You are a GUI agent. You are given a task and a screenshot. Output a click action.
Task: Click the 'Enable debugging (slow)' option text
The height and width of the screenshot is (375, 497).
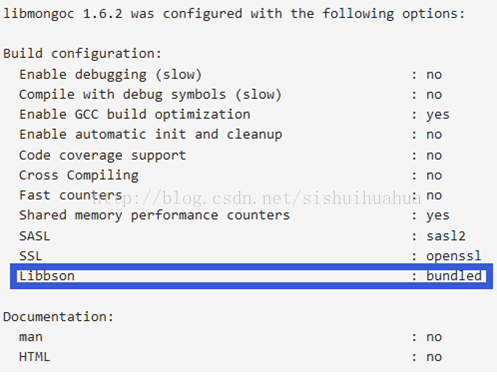click(x=110, y=75)
